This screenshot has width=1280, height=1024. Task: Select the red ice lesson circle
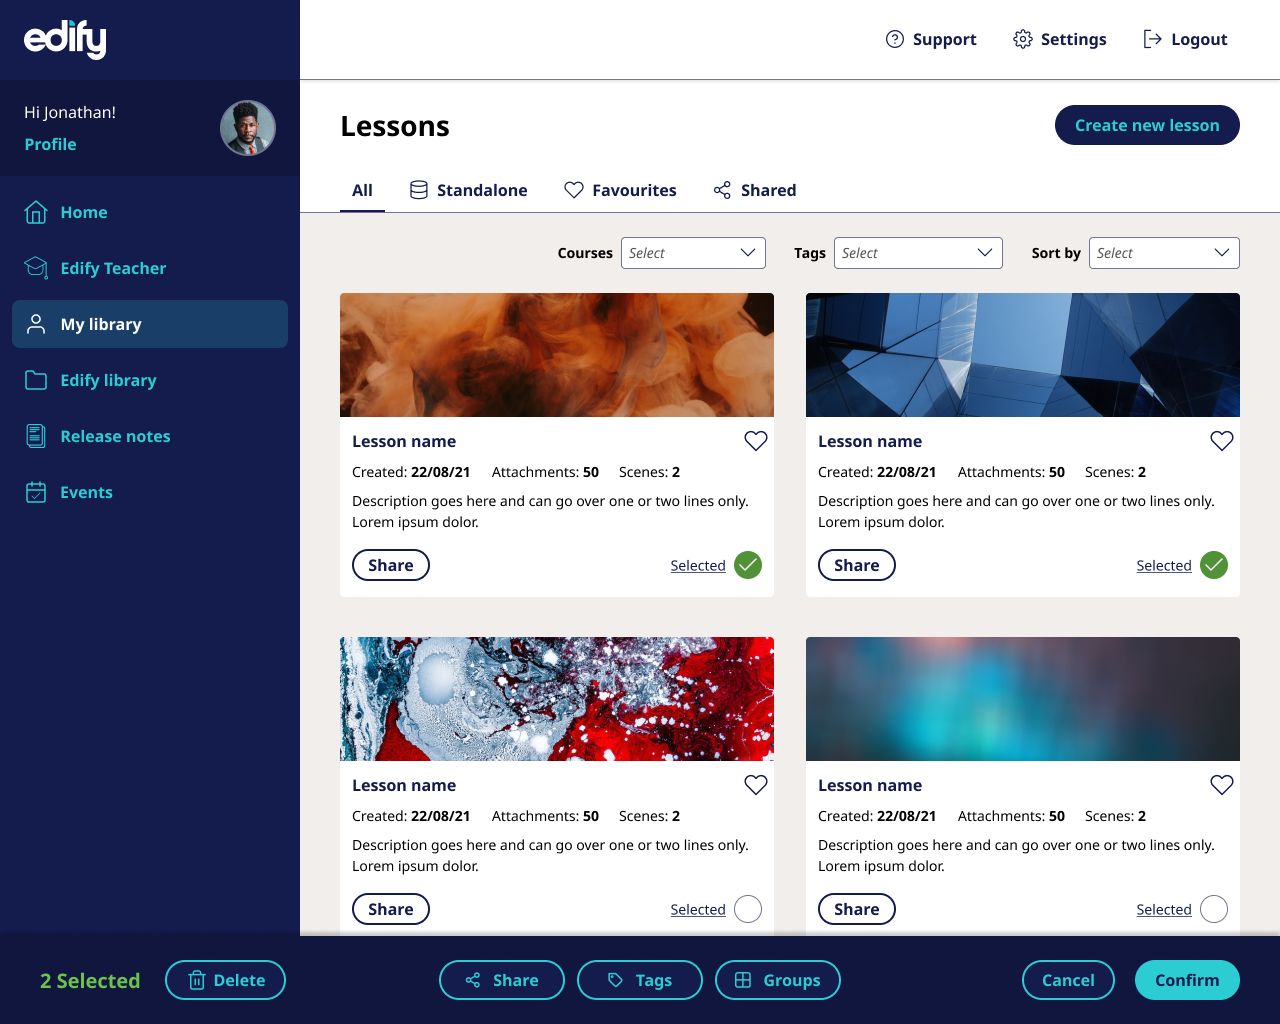748,909
